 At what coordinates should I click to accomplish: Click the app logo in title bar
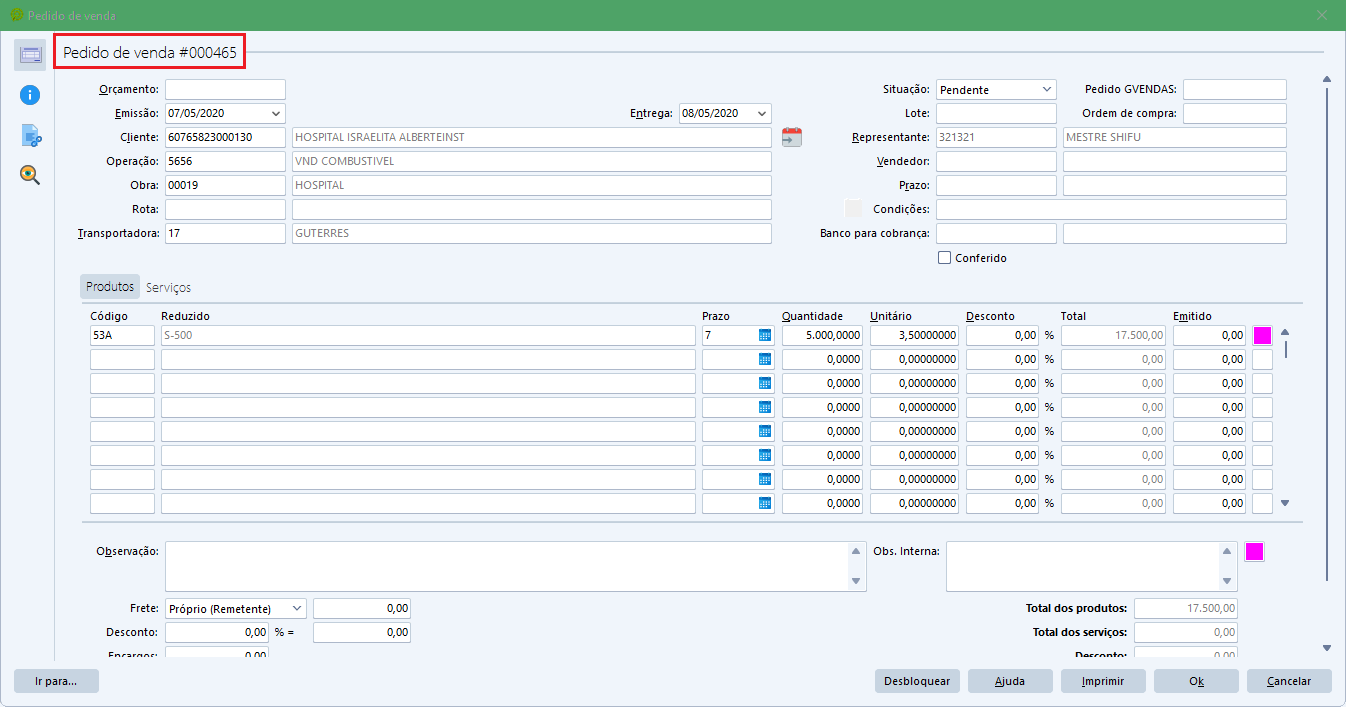tap(16, 15)
